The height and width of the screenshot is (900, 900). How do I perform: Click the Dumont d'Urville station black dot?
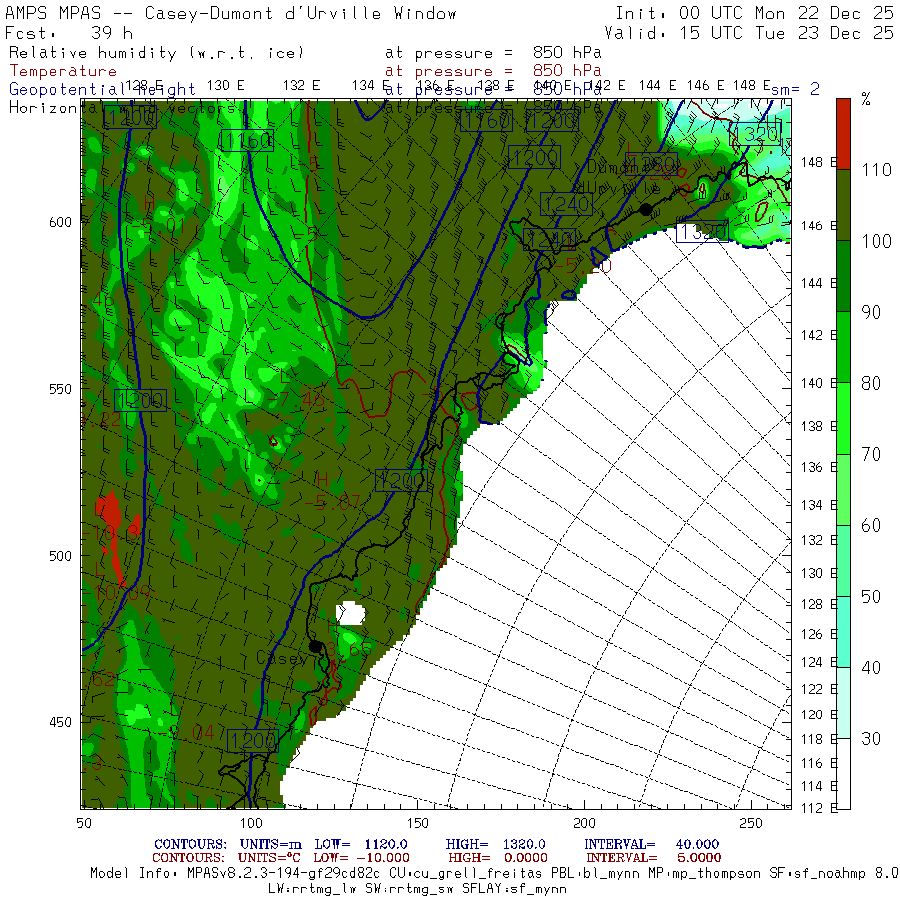pyautogui.click(x=646, y=210)
